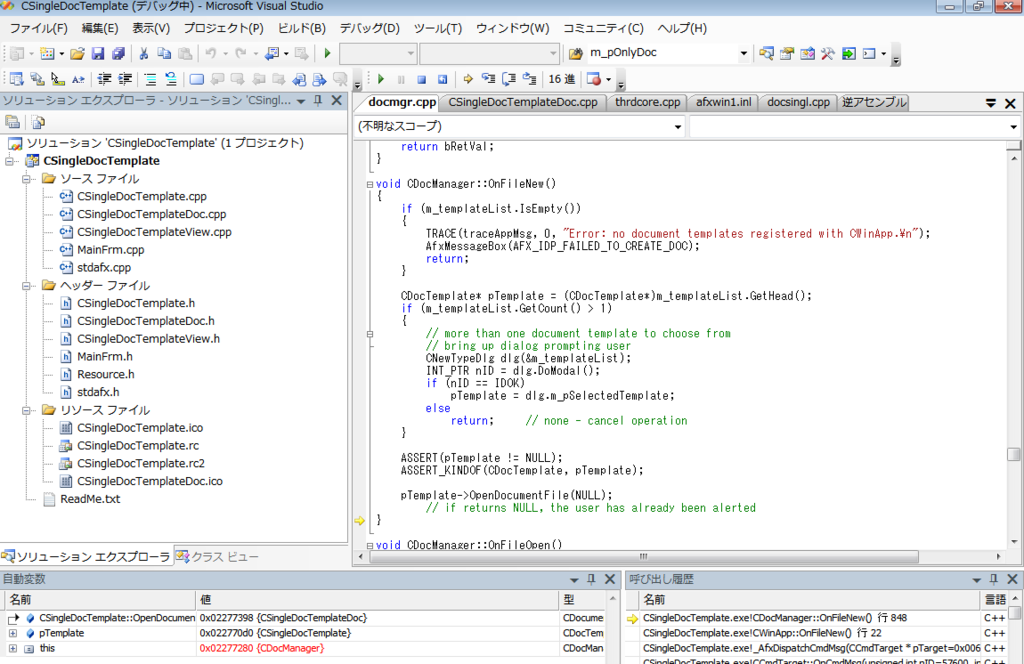Click Show All Files icon in Solution Explorer
1024x664 pixels.
[38, 122]
